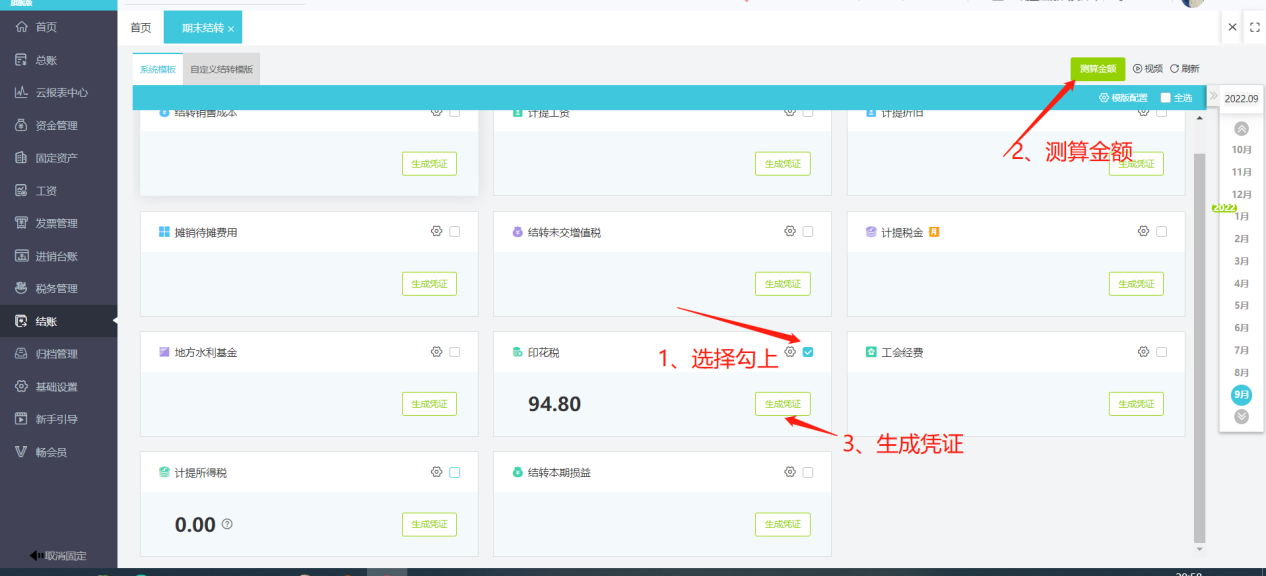Screen dimensions: 1266x576
Task: Play the 视频 tutorial
Action: pos(1147,69)
